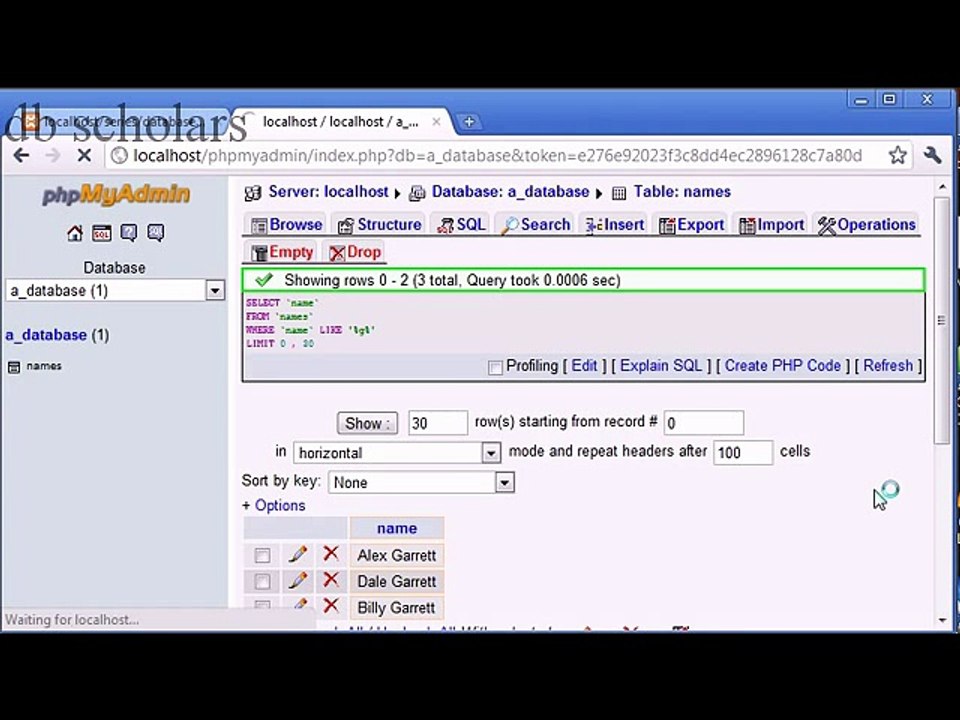Delete the Dale Garrett row
The image size is (960, 720).
click(331, 580)
